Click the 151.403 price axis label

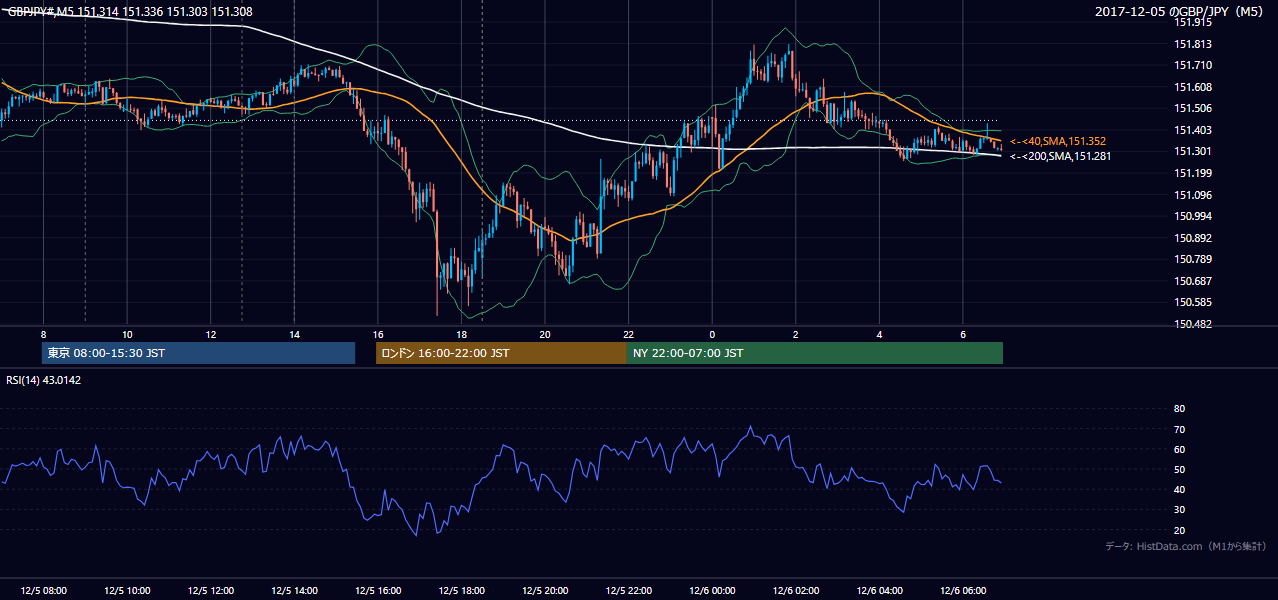click(1194, 130)
